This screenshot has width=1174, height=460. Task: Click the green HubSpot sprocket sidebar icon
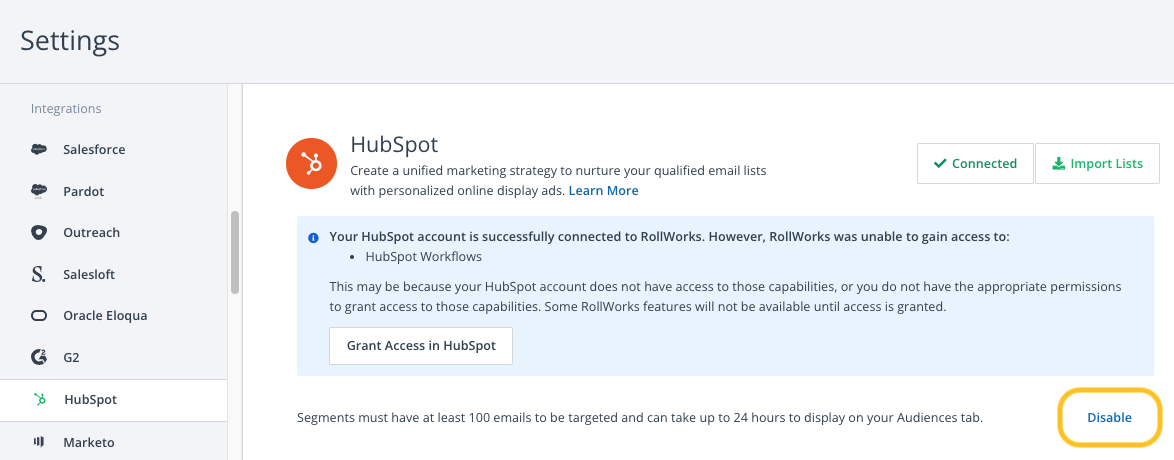click(40, 399)
